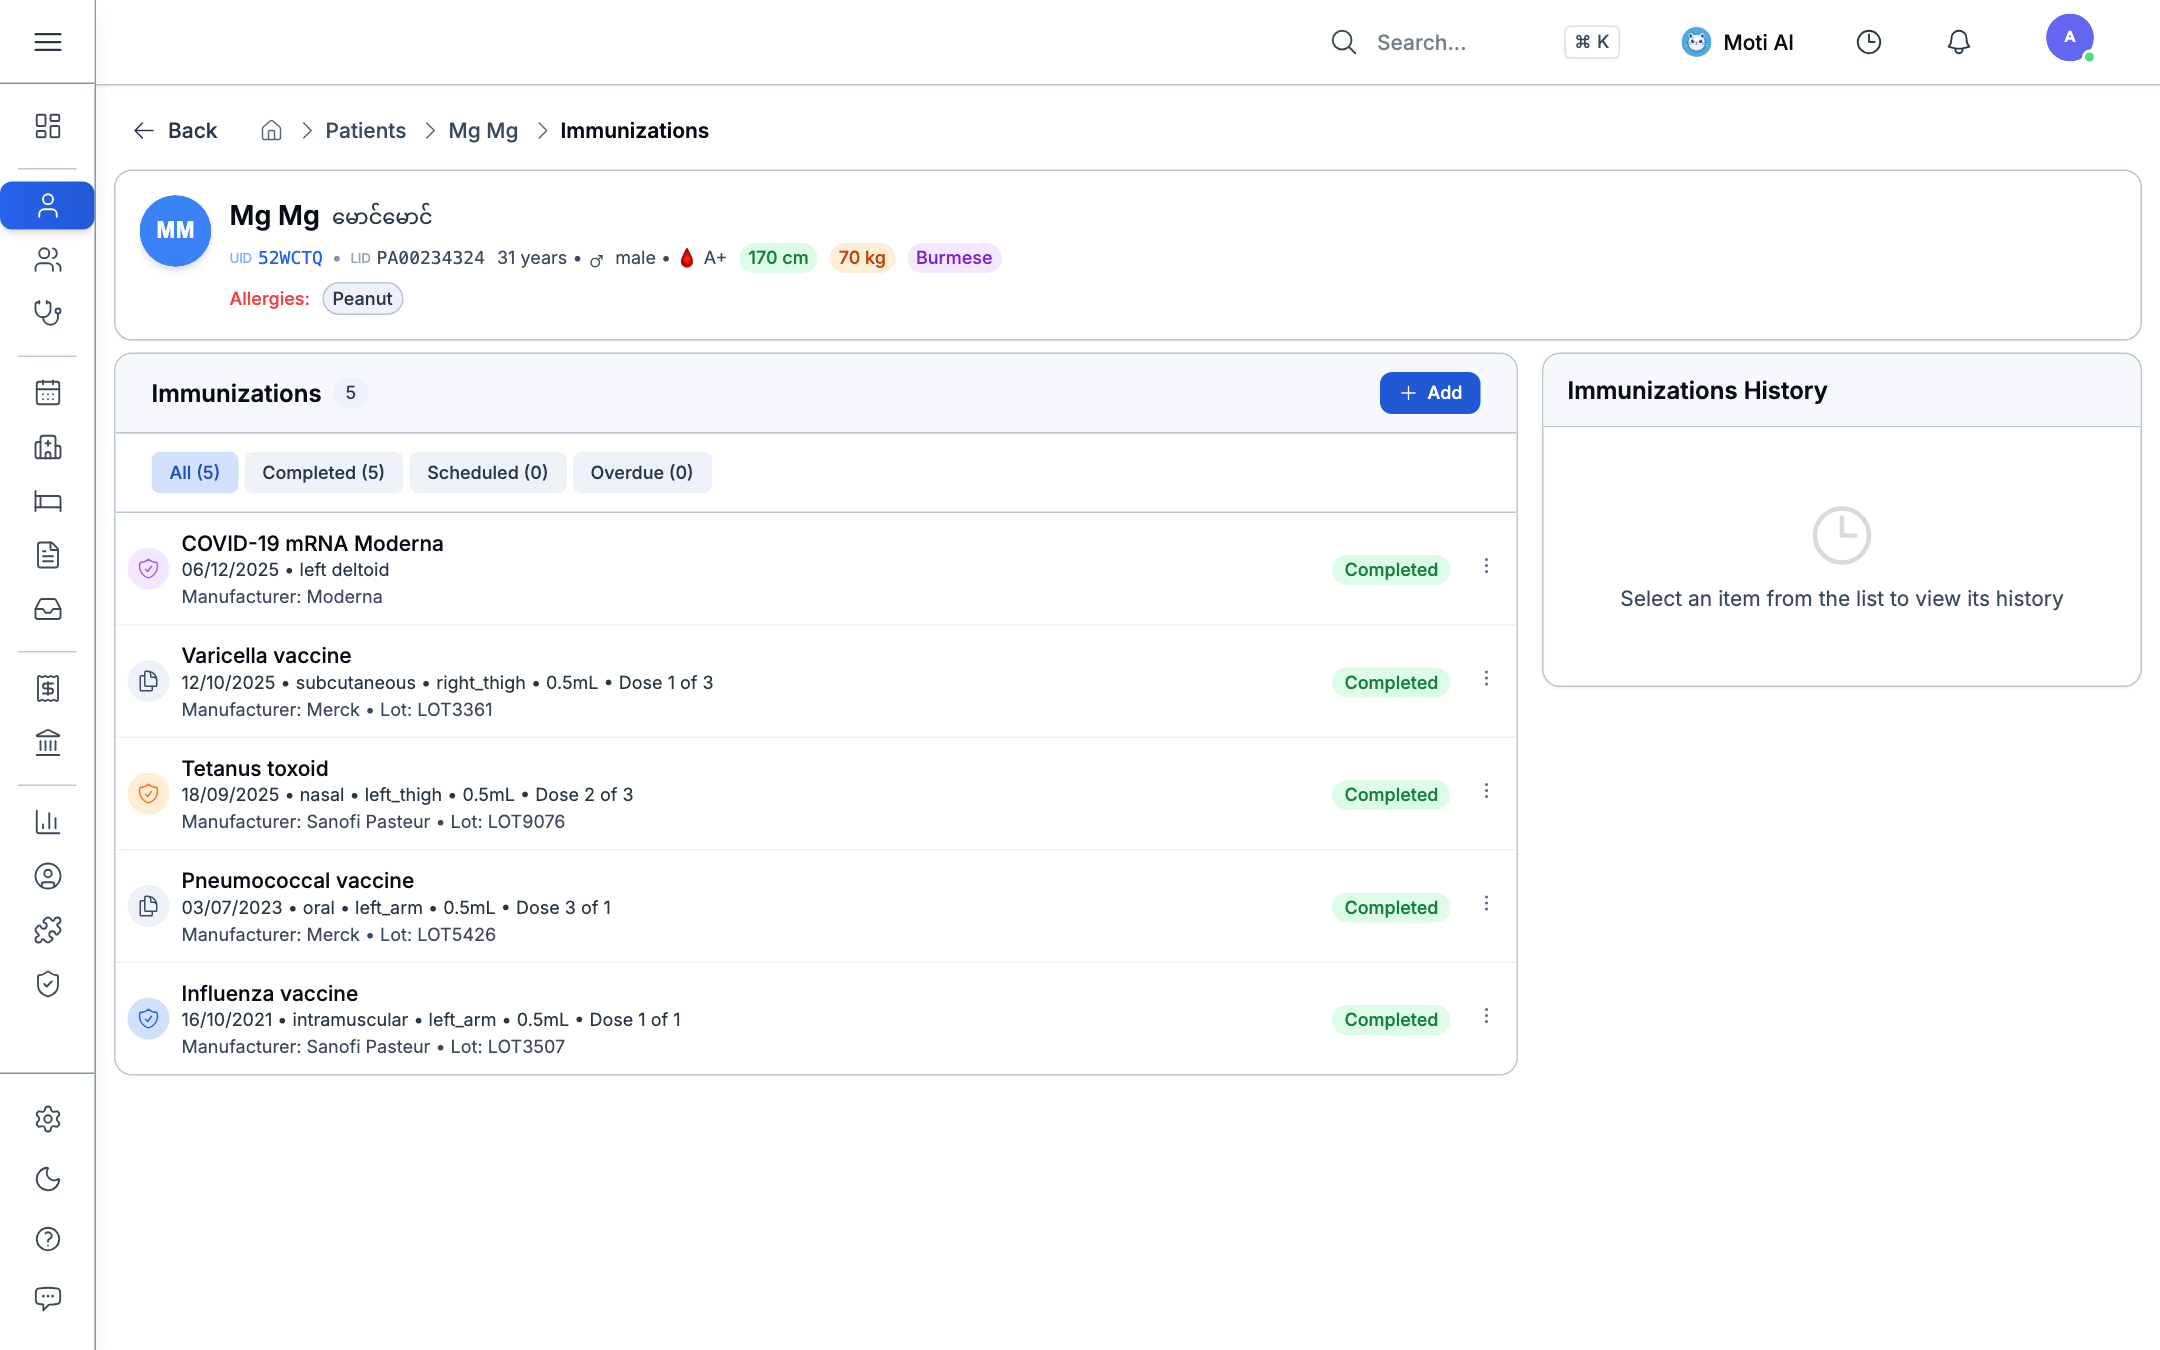
Task: Open the puzzle piece integrations icon
Action: click(x=47, y=930)
